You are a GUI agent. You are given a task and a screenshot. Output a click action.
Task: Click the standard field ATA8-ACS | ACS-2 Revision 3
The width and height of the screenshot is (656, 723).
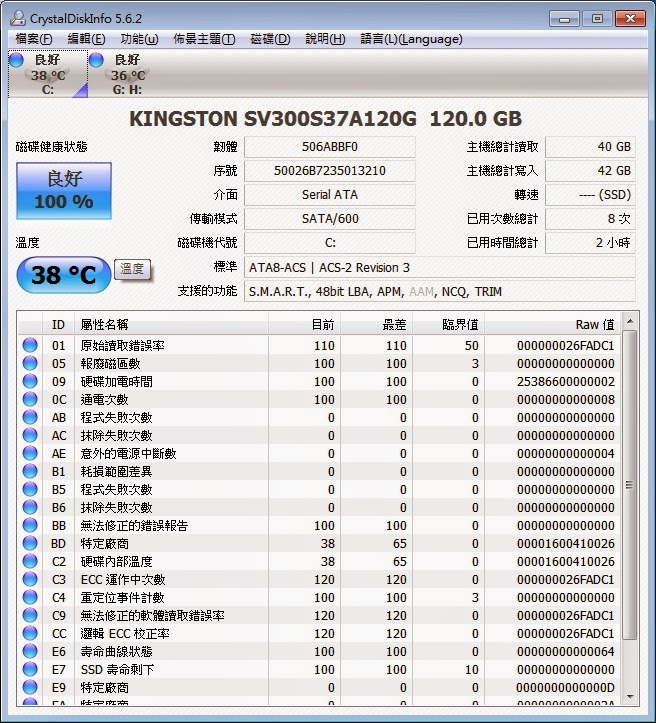tap(440, 267)
